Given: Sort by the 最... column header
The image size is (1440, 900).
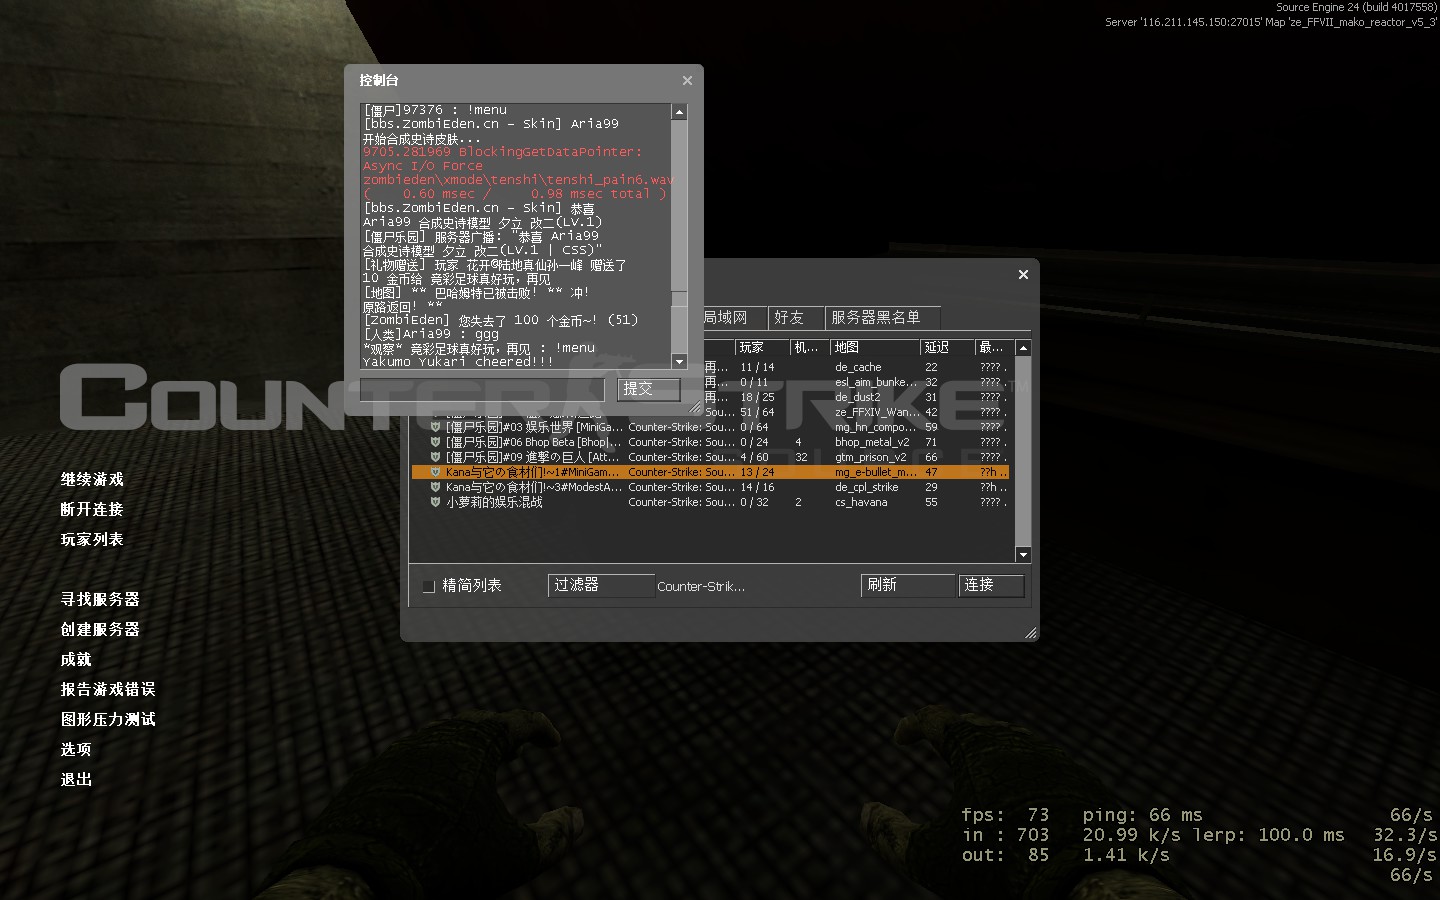Looking at the screenshot, I should (993, 347).
